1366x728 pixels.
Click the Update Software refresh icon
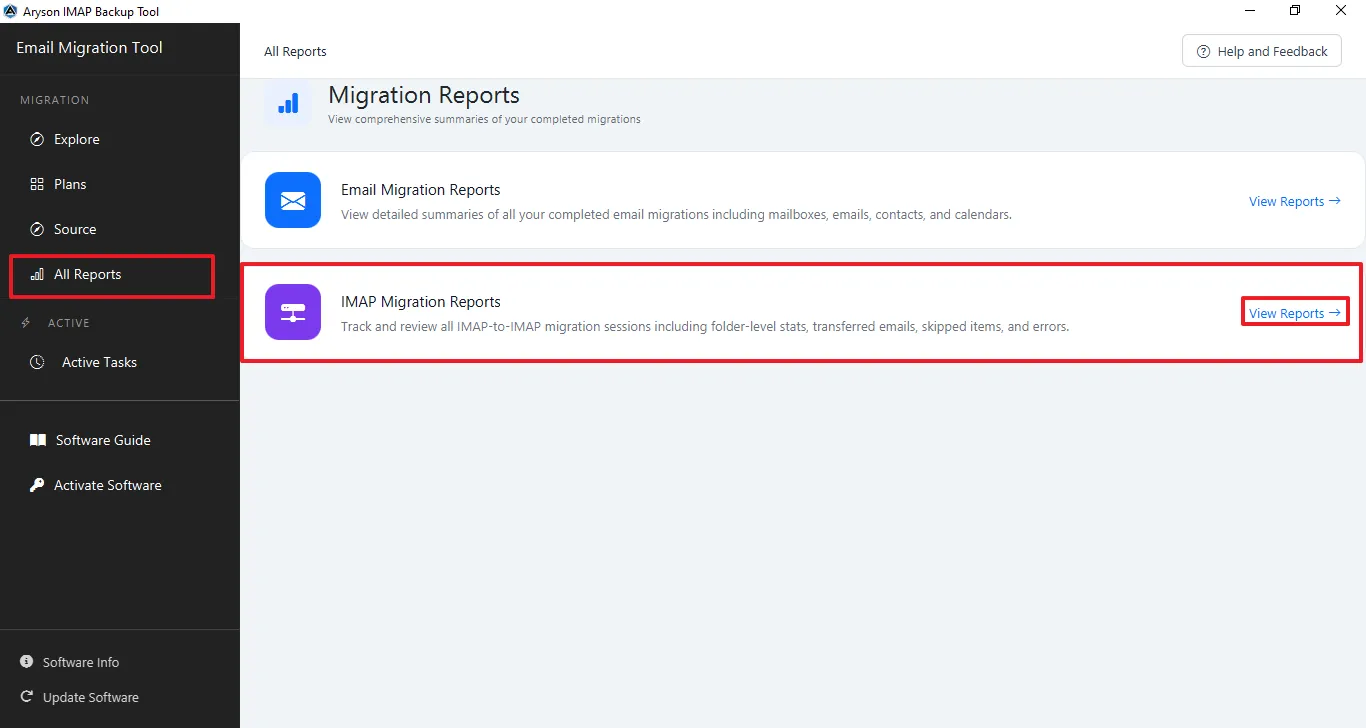[26, 697]
